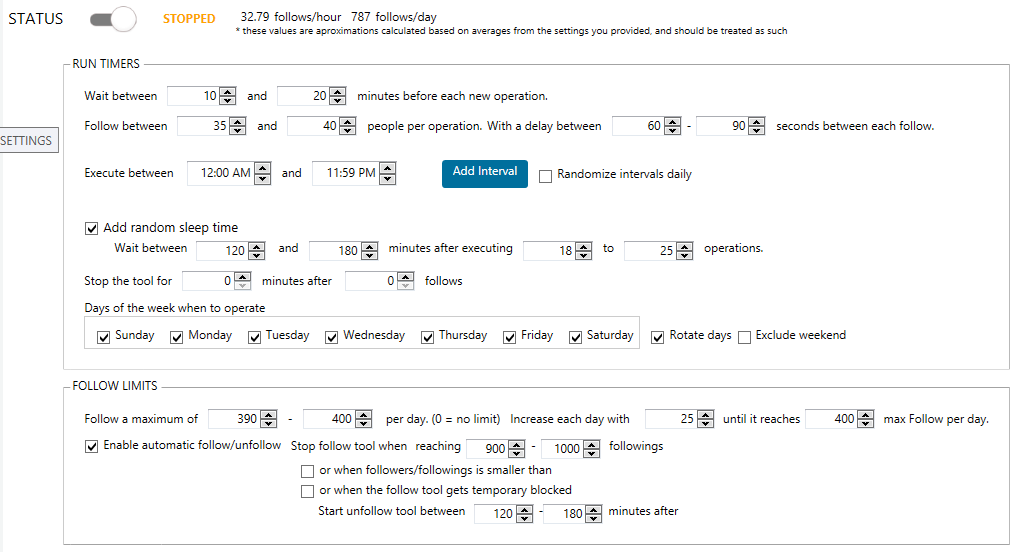Click the Stop the tool for minutes field
Screen dimensions: 1021x552
coord(208,281)
